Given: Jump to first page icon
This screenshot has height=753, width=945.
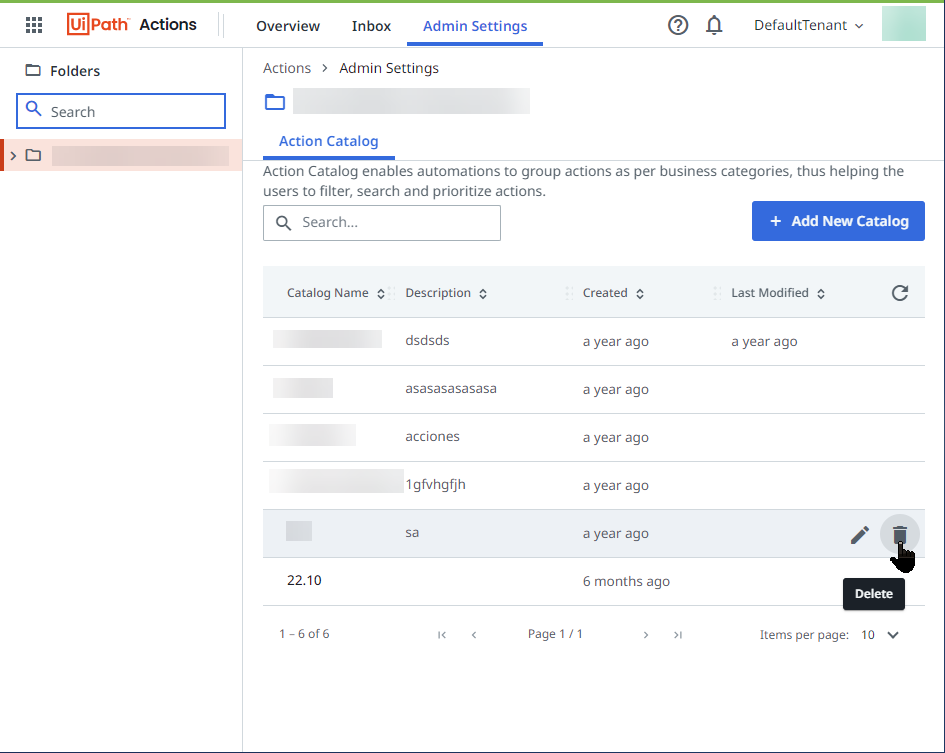Looking at the screenshot, I should tap(442, 635).
